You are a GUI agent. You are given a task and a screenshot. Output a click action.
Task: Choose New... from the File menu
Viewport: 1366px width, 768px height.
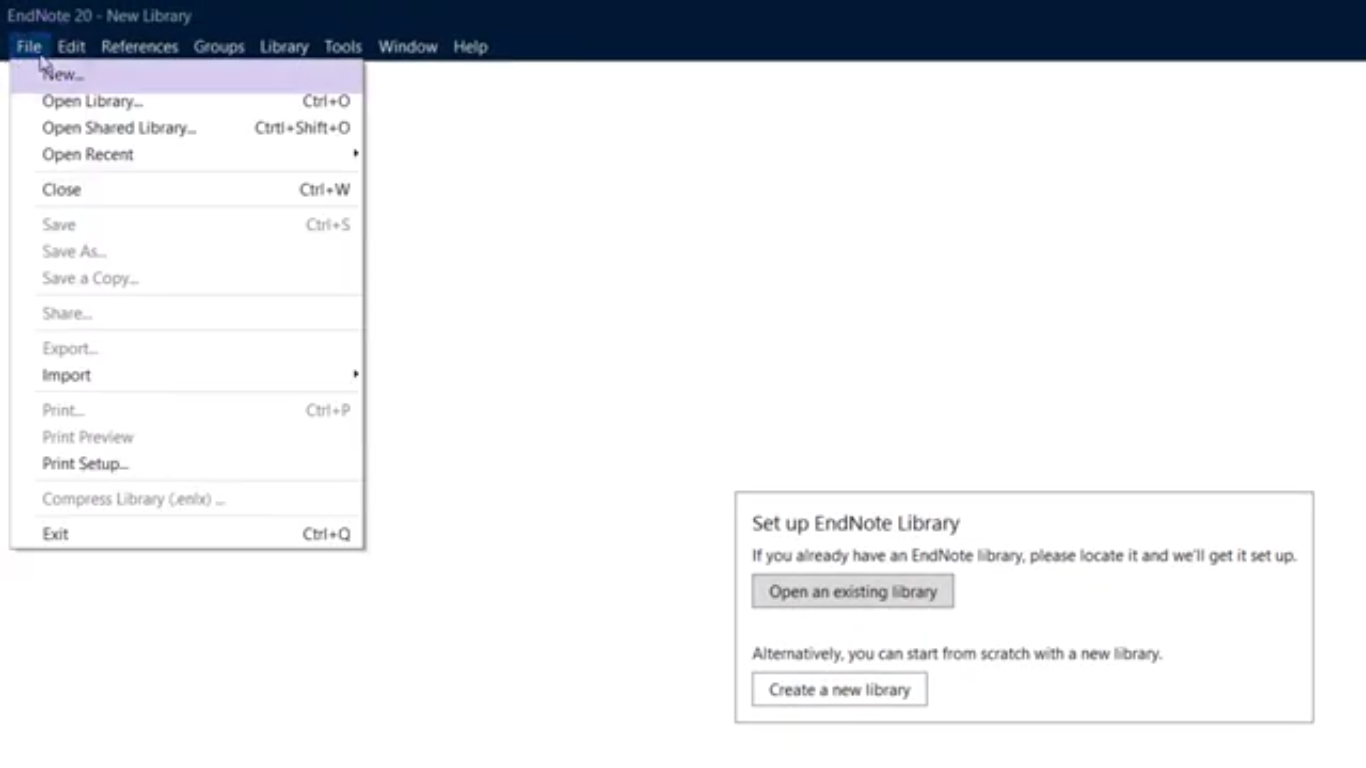tap(187, 75)
